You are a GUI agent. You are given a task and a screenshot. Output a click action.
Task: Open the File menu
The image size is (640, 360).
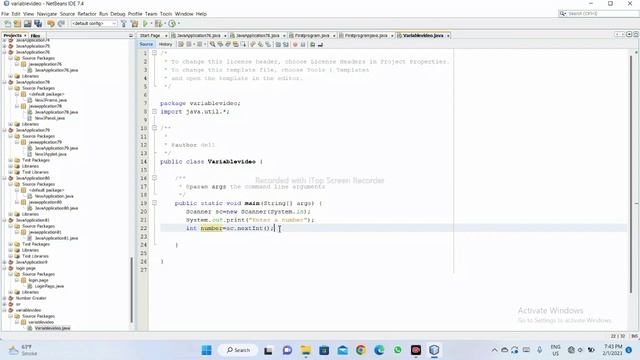coord(5,14)
